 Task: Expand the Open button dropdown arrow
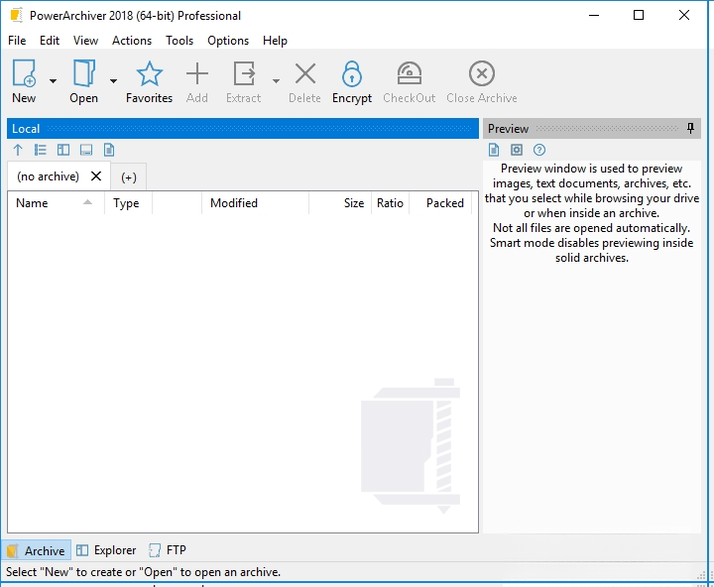113,81
